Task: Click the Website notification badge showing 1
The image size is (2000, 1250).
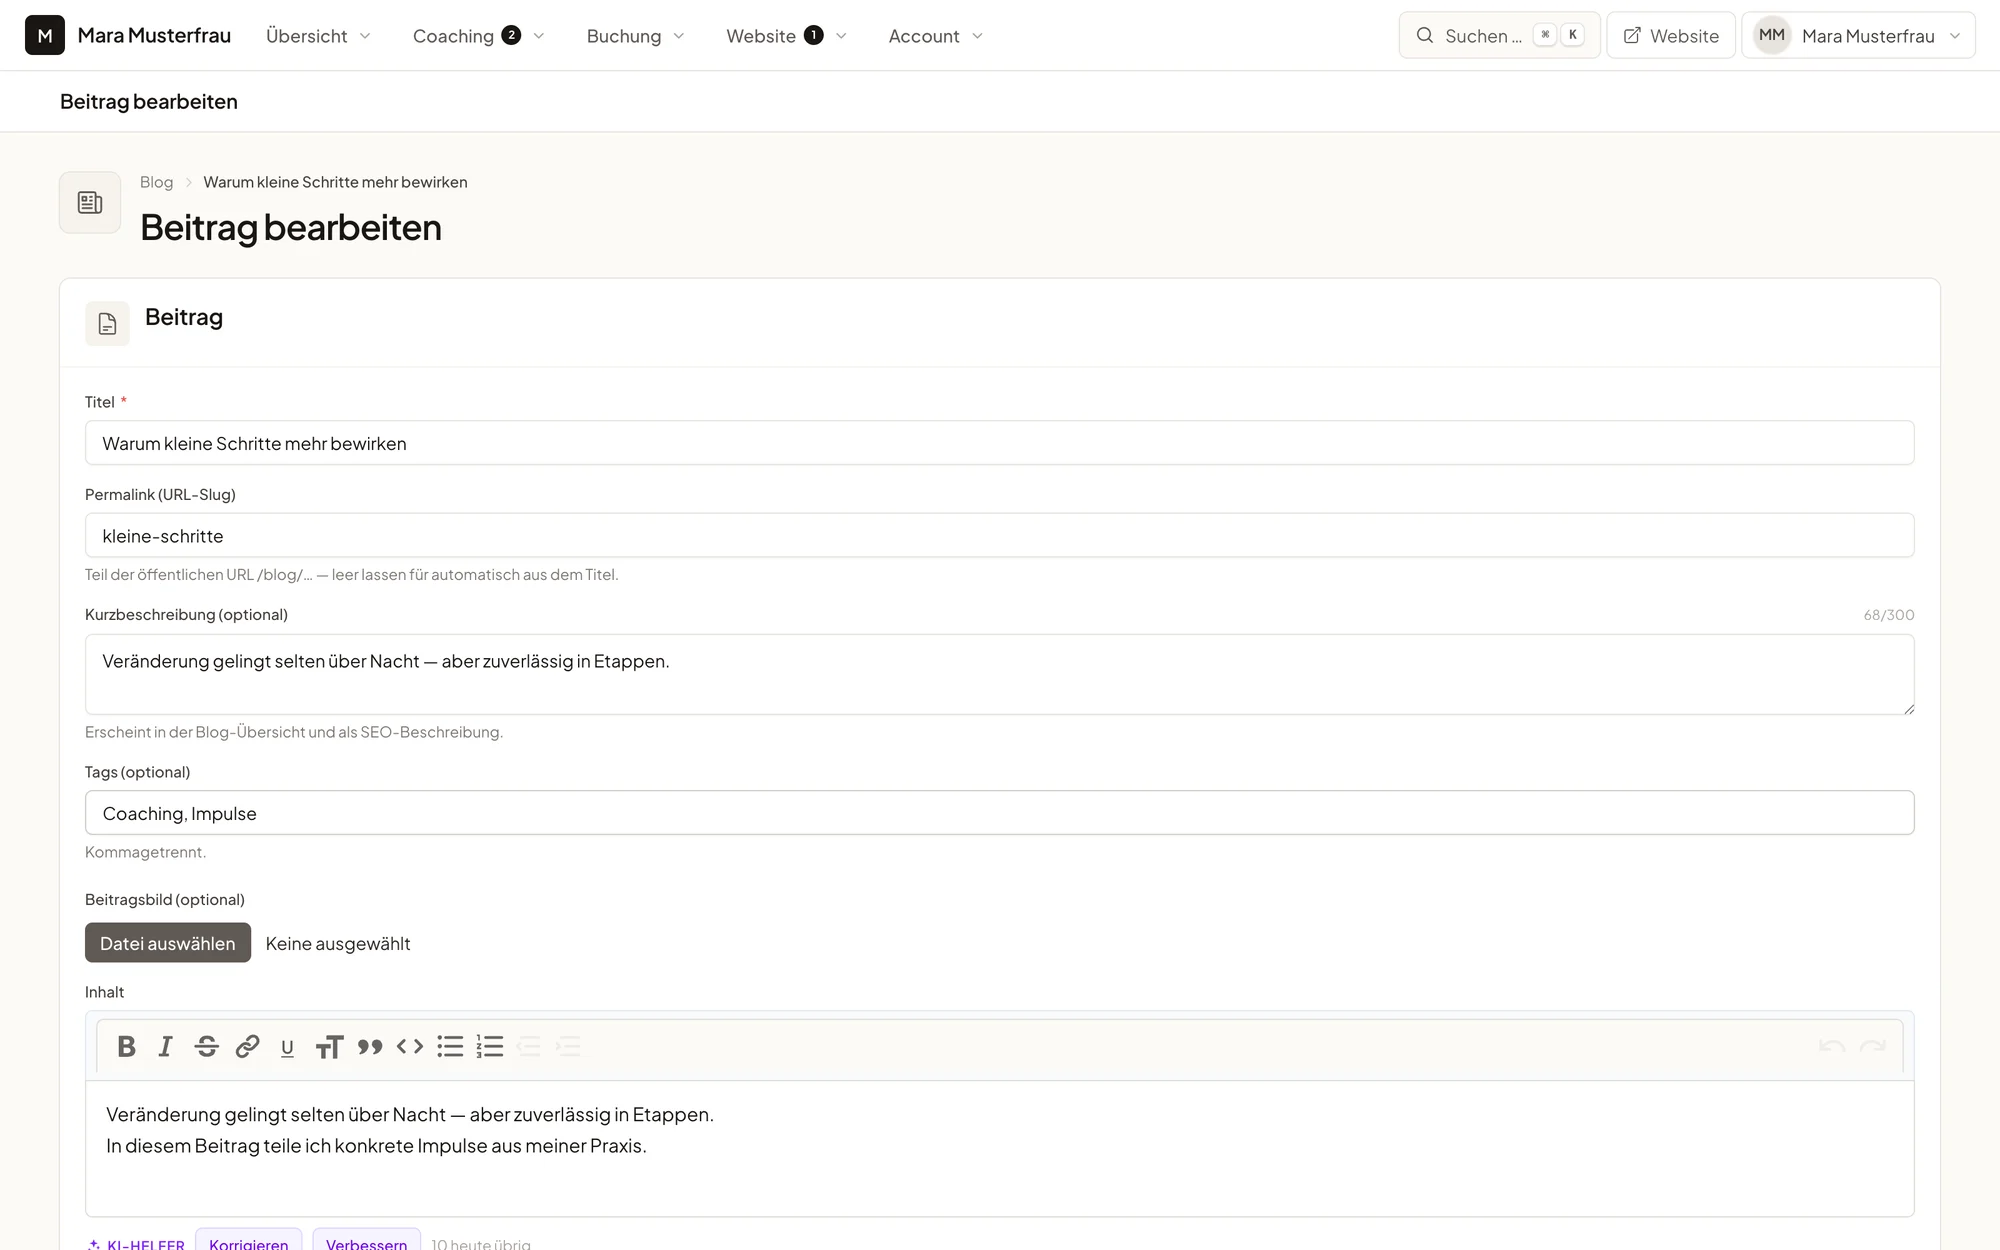Action: [x=814, y=35]
